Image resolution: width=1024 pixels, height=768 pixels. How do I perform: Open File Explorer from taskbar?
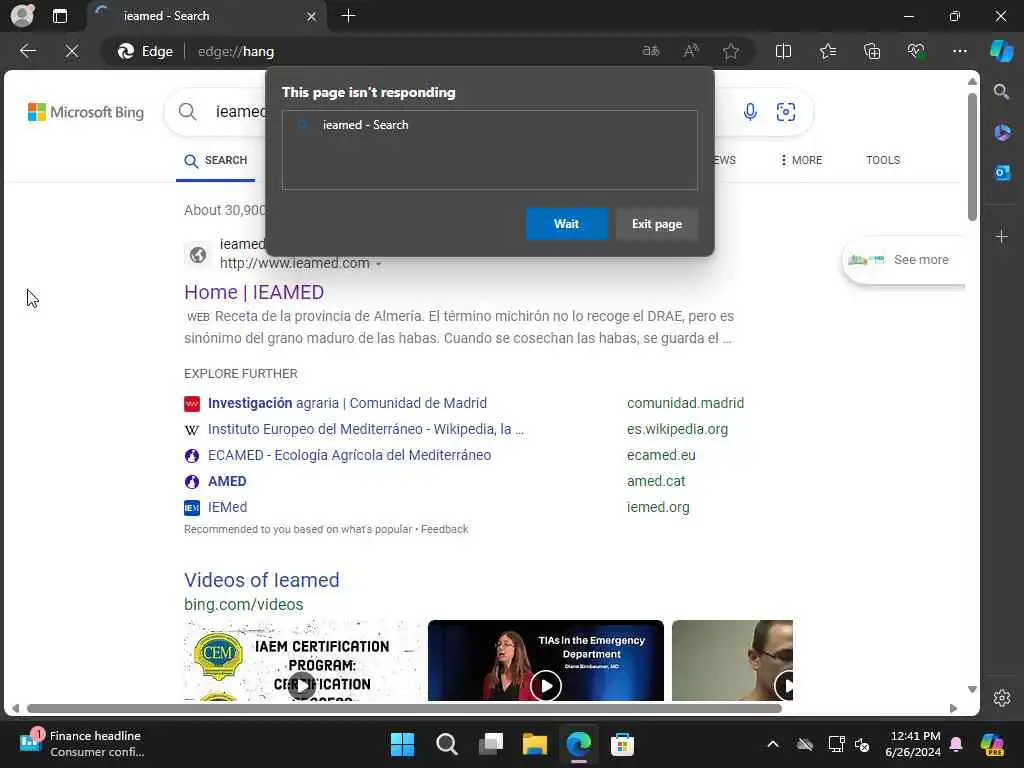(534, 744)
